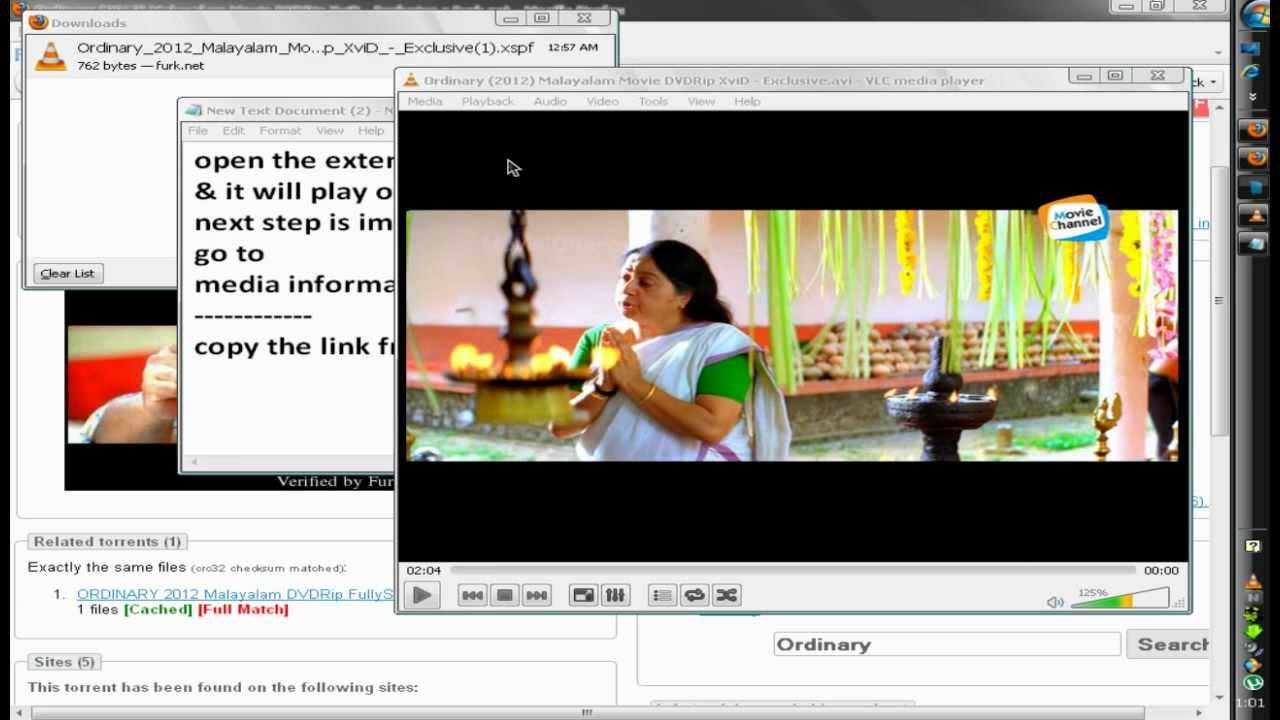1280x720 pixels.
Task: Click the [Full Match] label
Action: tap(243, 609)
